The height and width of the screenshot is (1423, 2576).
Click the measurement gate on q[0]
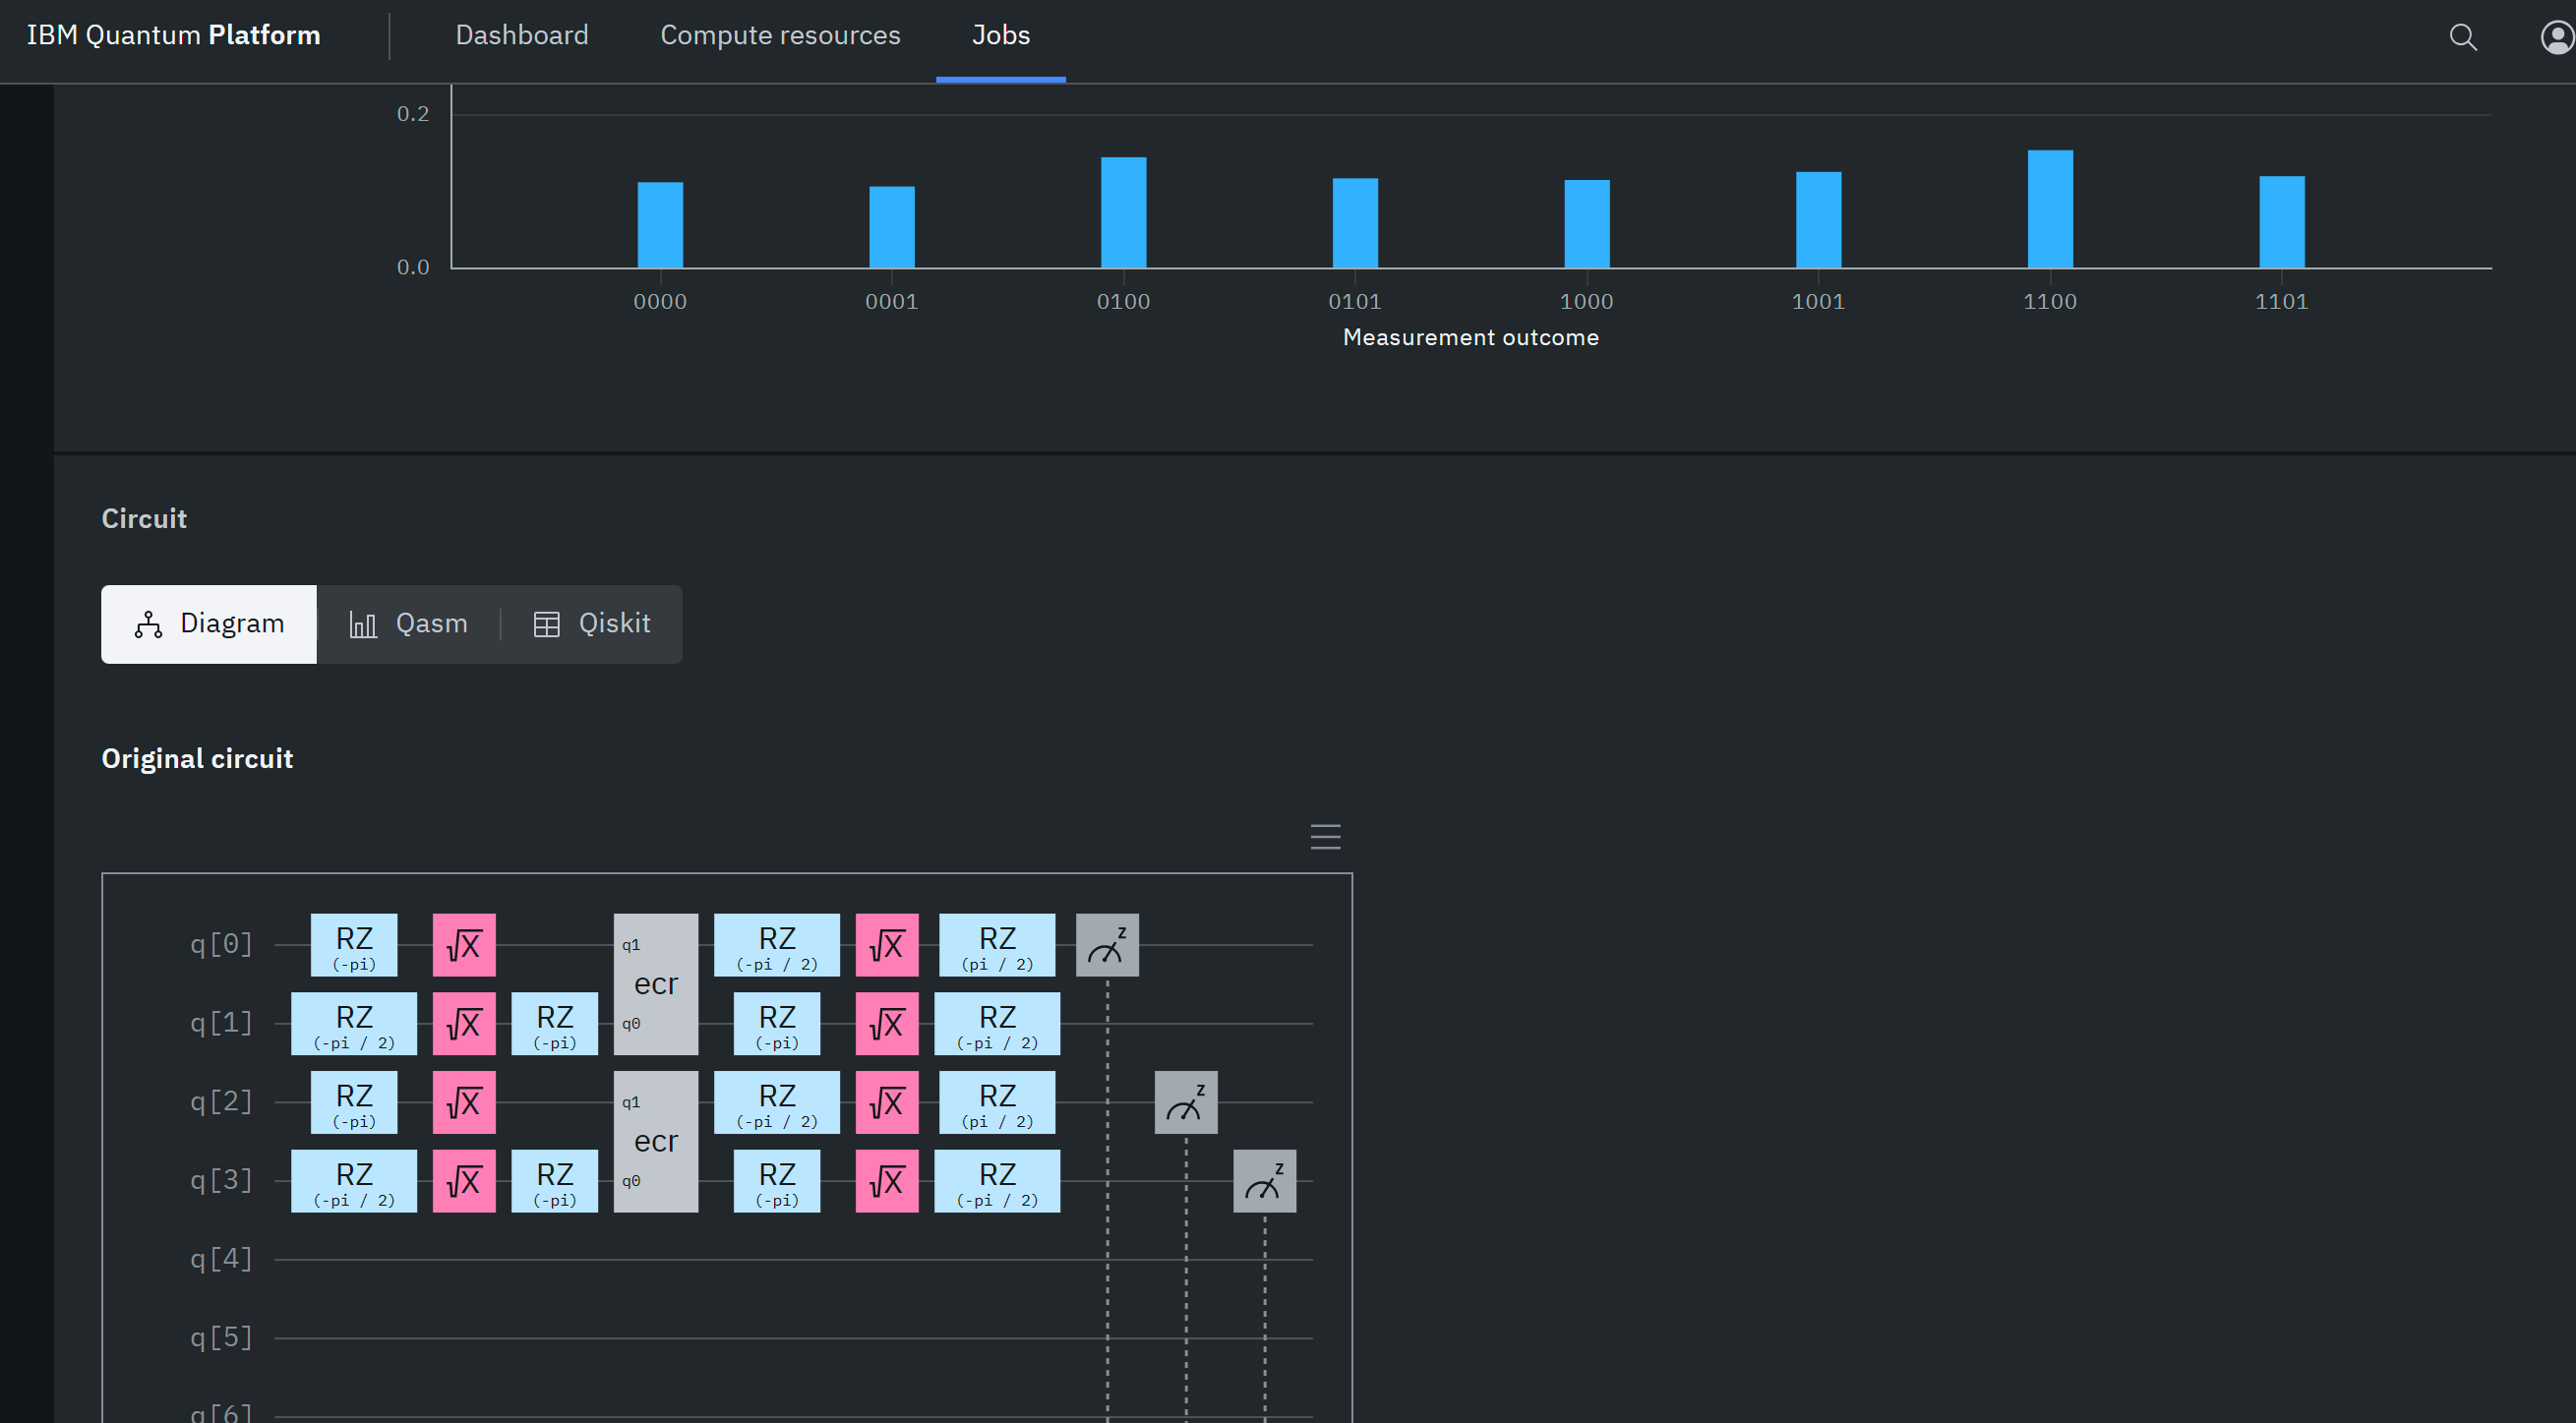1107,945
